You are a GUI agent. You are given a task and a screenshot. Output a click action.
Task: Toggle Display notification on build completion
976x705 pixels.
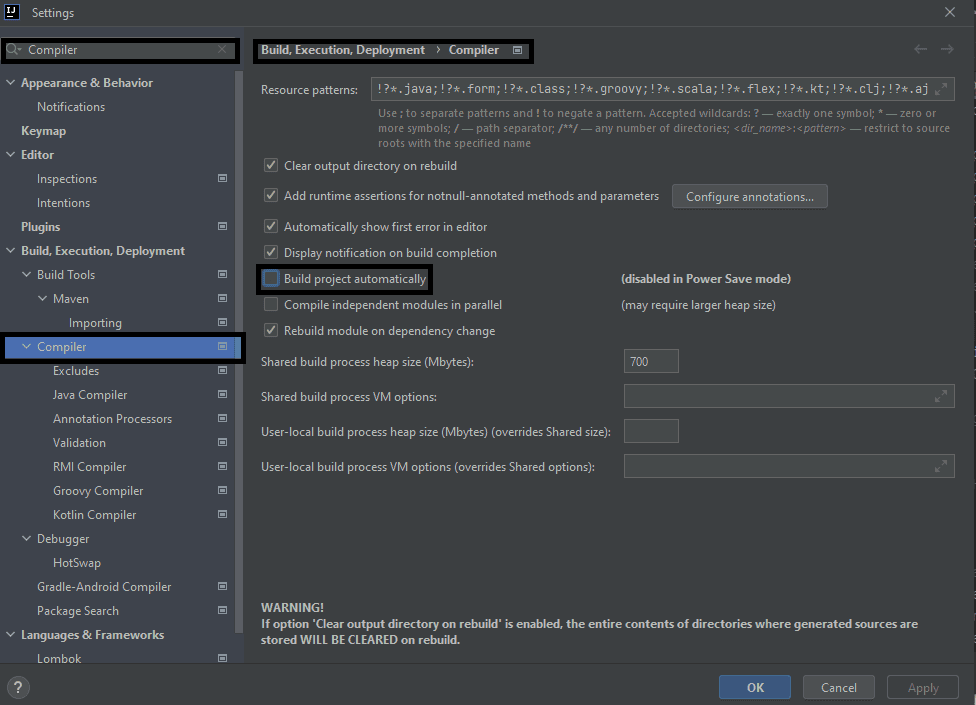pyautogui.click(x=271, y=253)
